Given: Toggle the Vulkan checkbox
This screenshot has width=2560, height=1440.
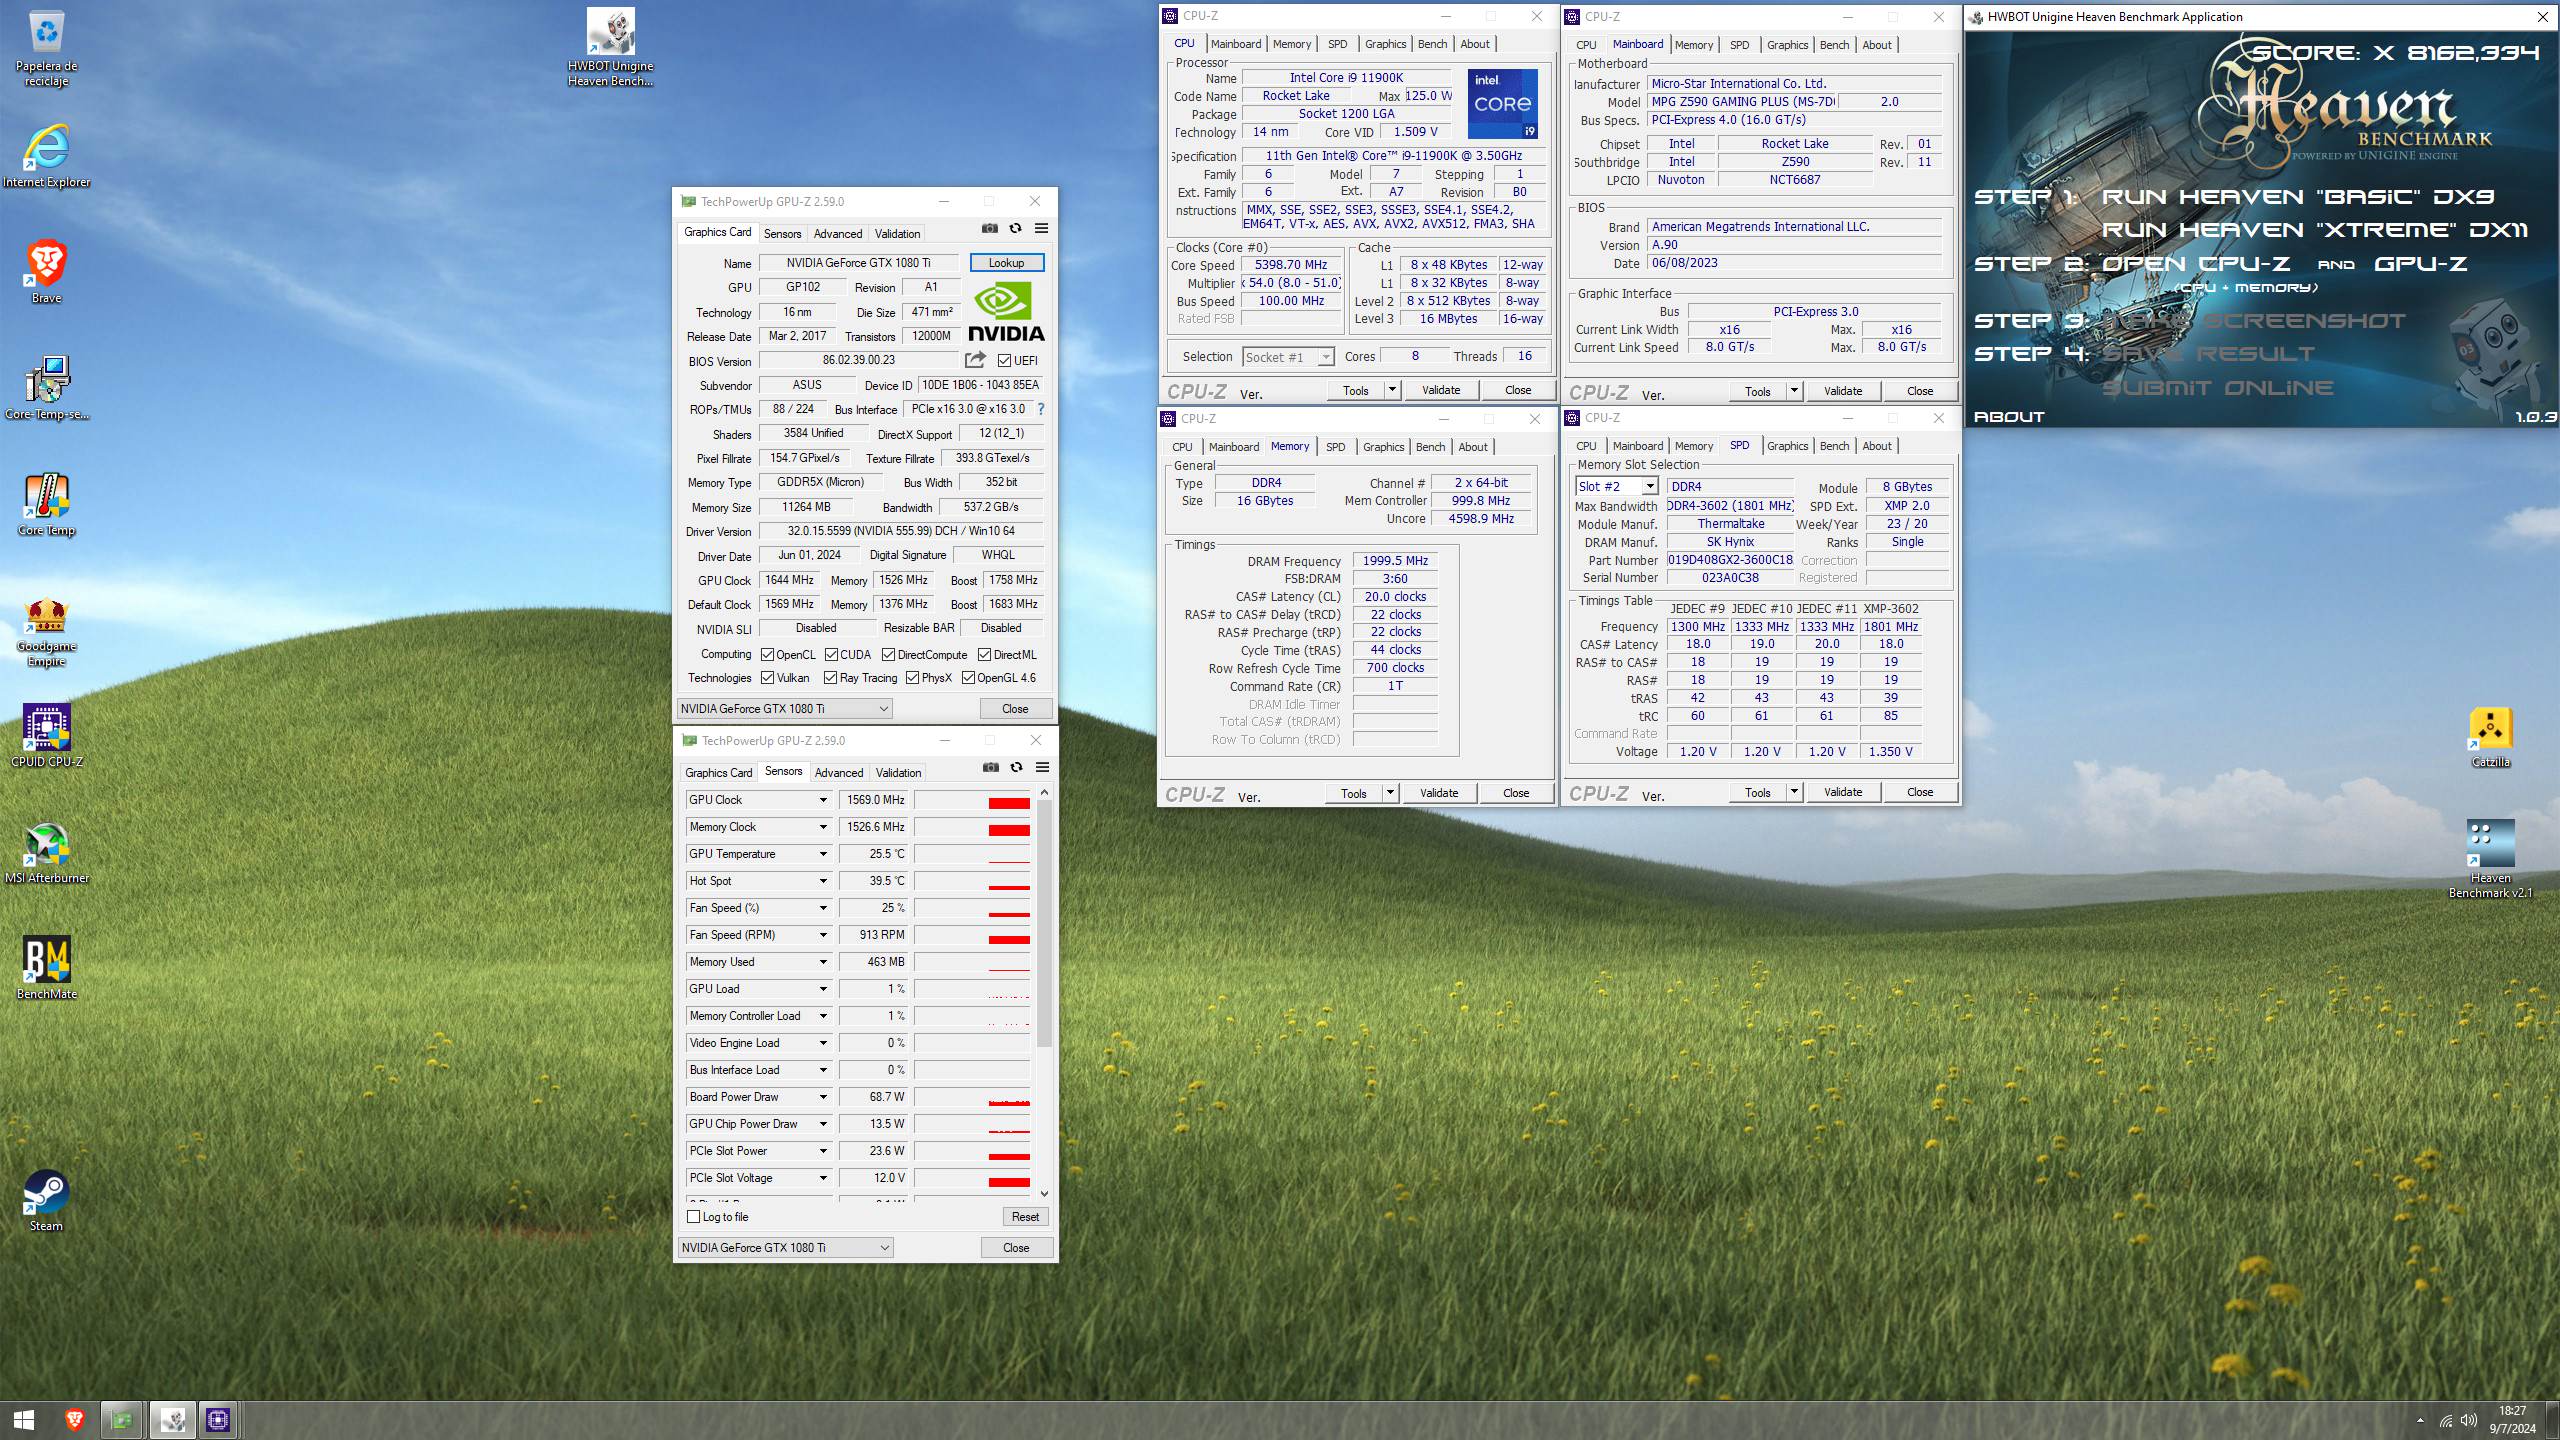Looking at the screenshot, I should pos(767,678).
